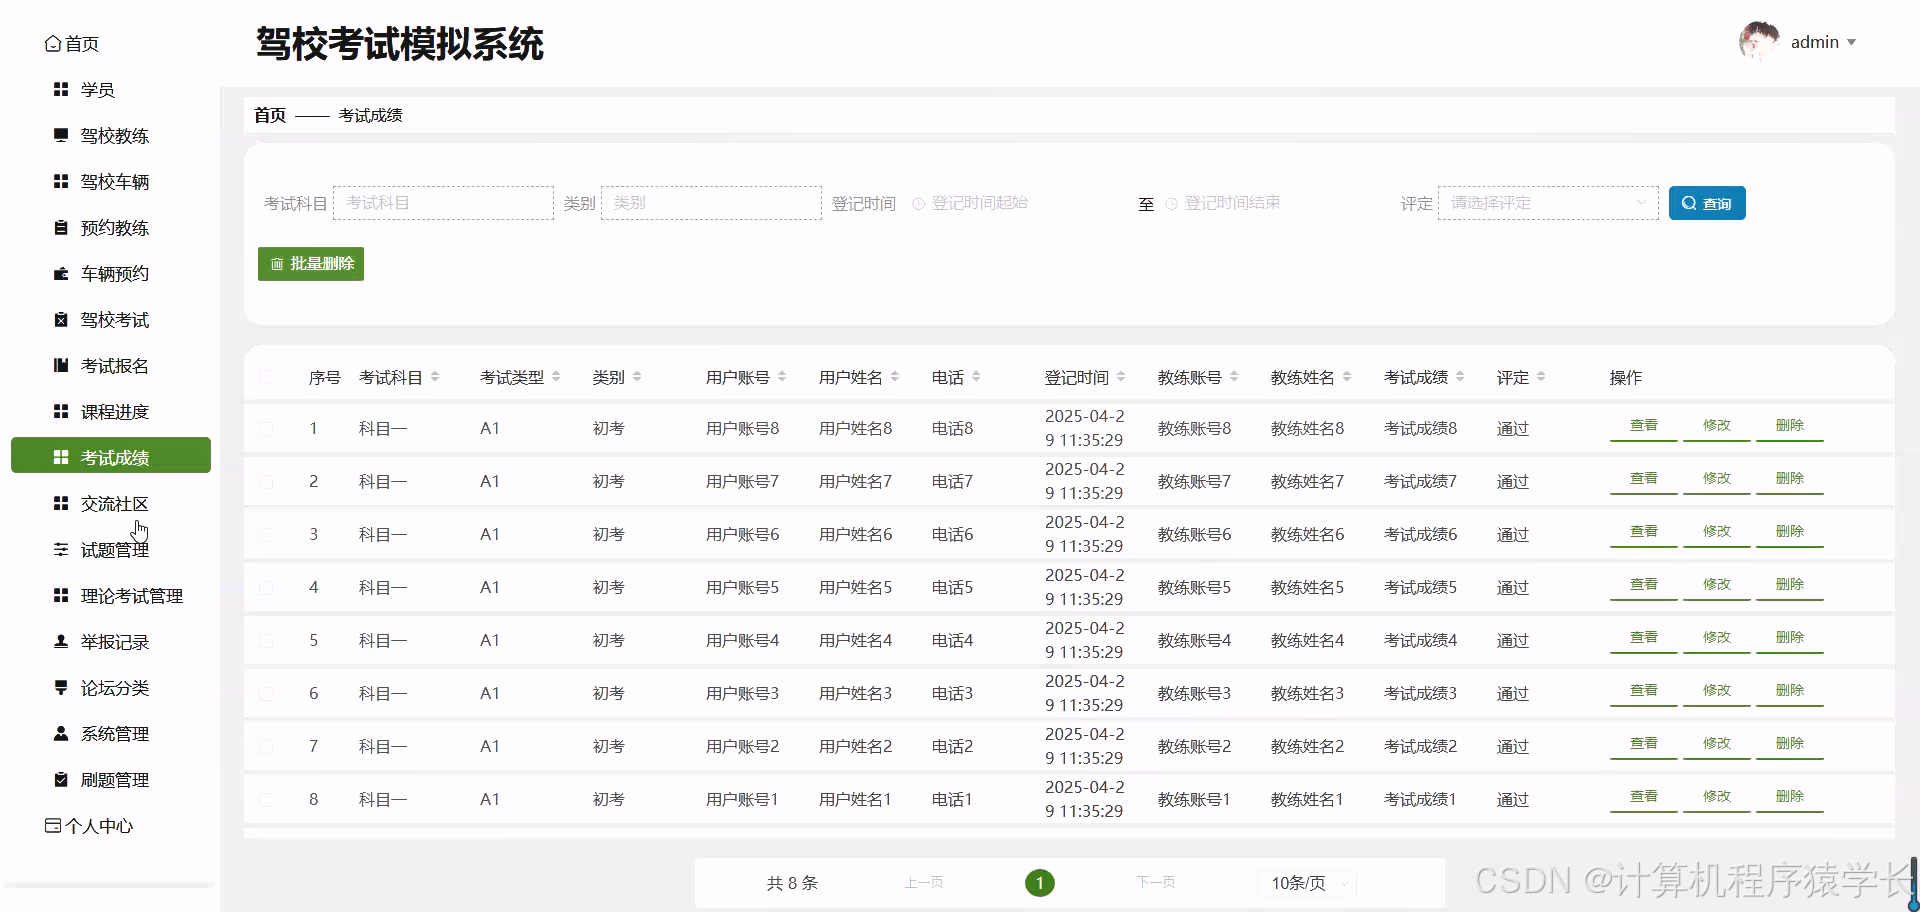Check the checkbox for 用户账号4 row
This screenshot has width=1920, height=912.
(266, 640)
